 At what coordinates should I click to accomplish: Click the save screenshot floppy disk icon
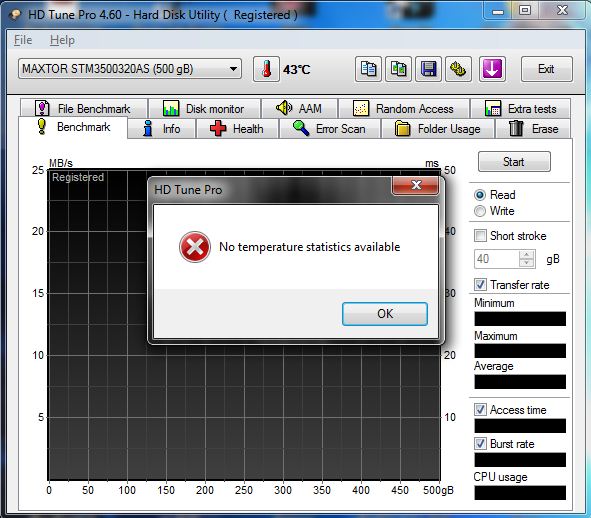[429, 69]
